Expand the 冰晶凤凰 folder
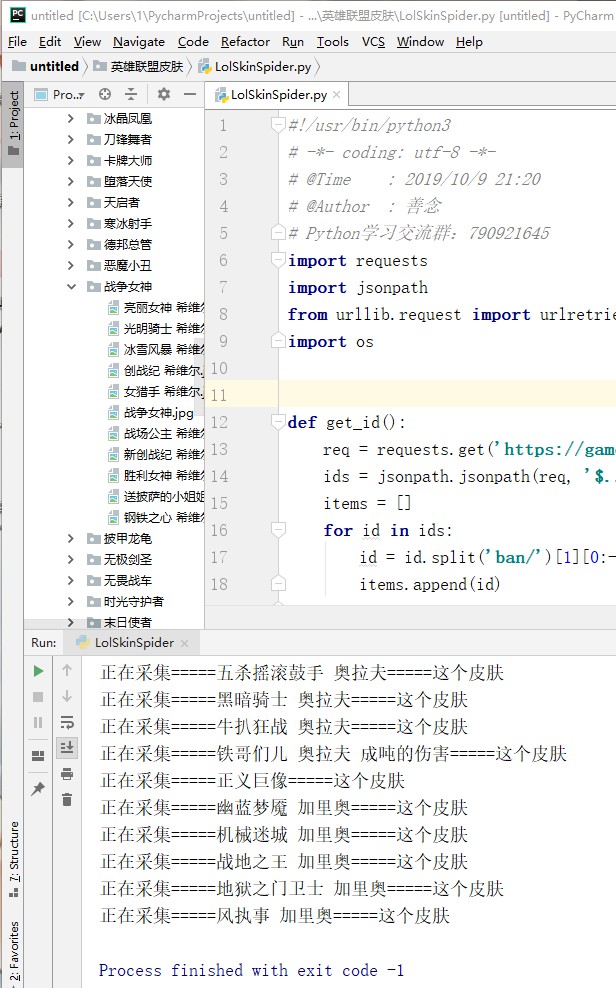Screen dimensions: 616x988 71,118
